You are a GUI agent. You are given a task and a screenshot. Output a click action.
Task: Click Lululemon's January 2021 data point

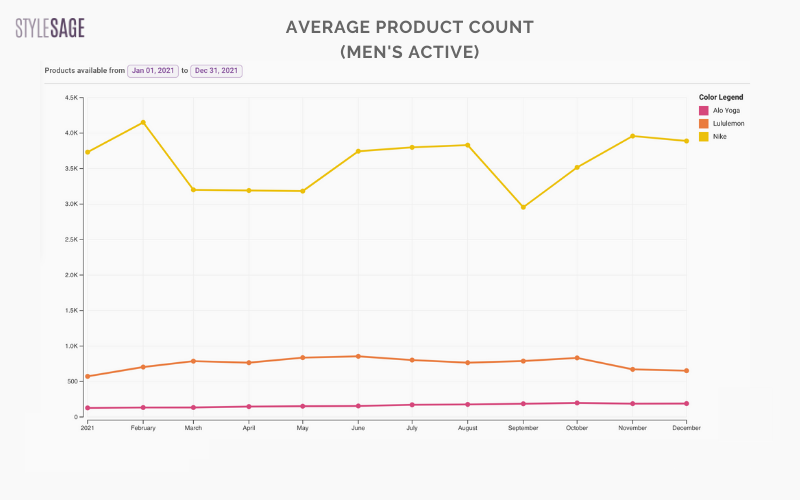tap(87, 377)
